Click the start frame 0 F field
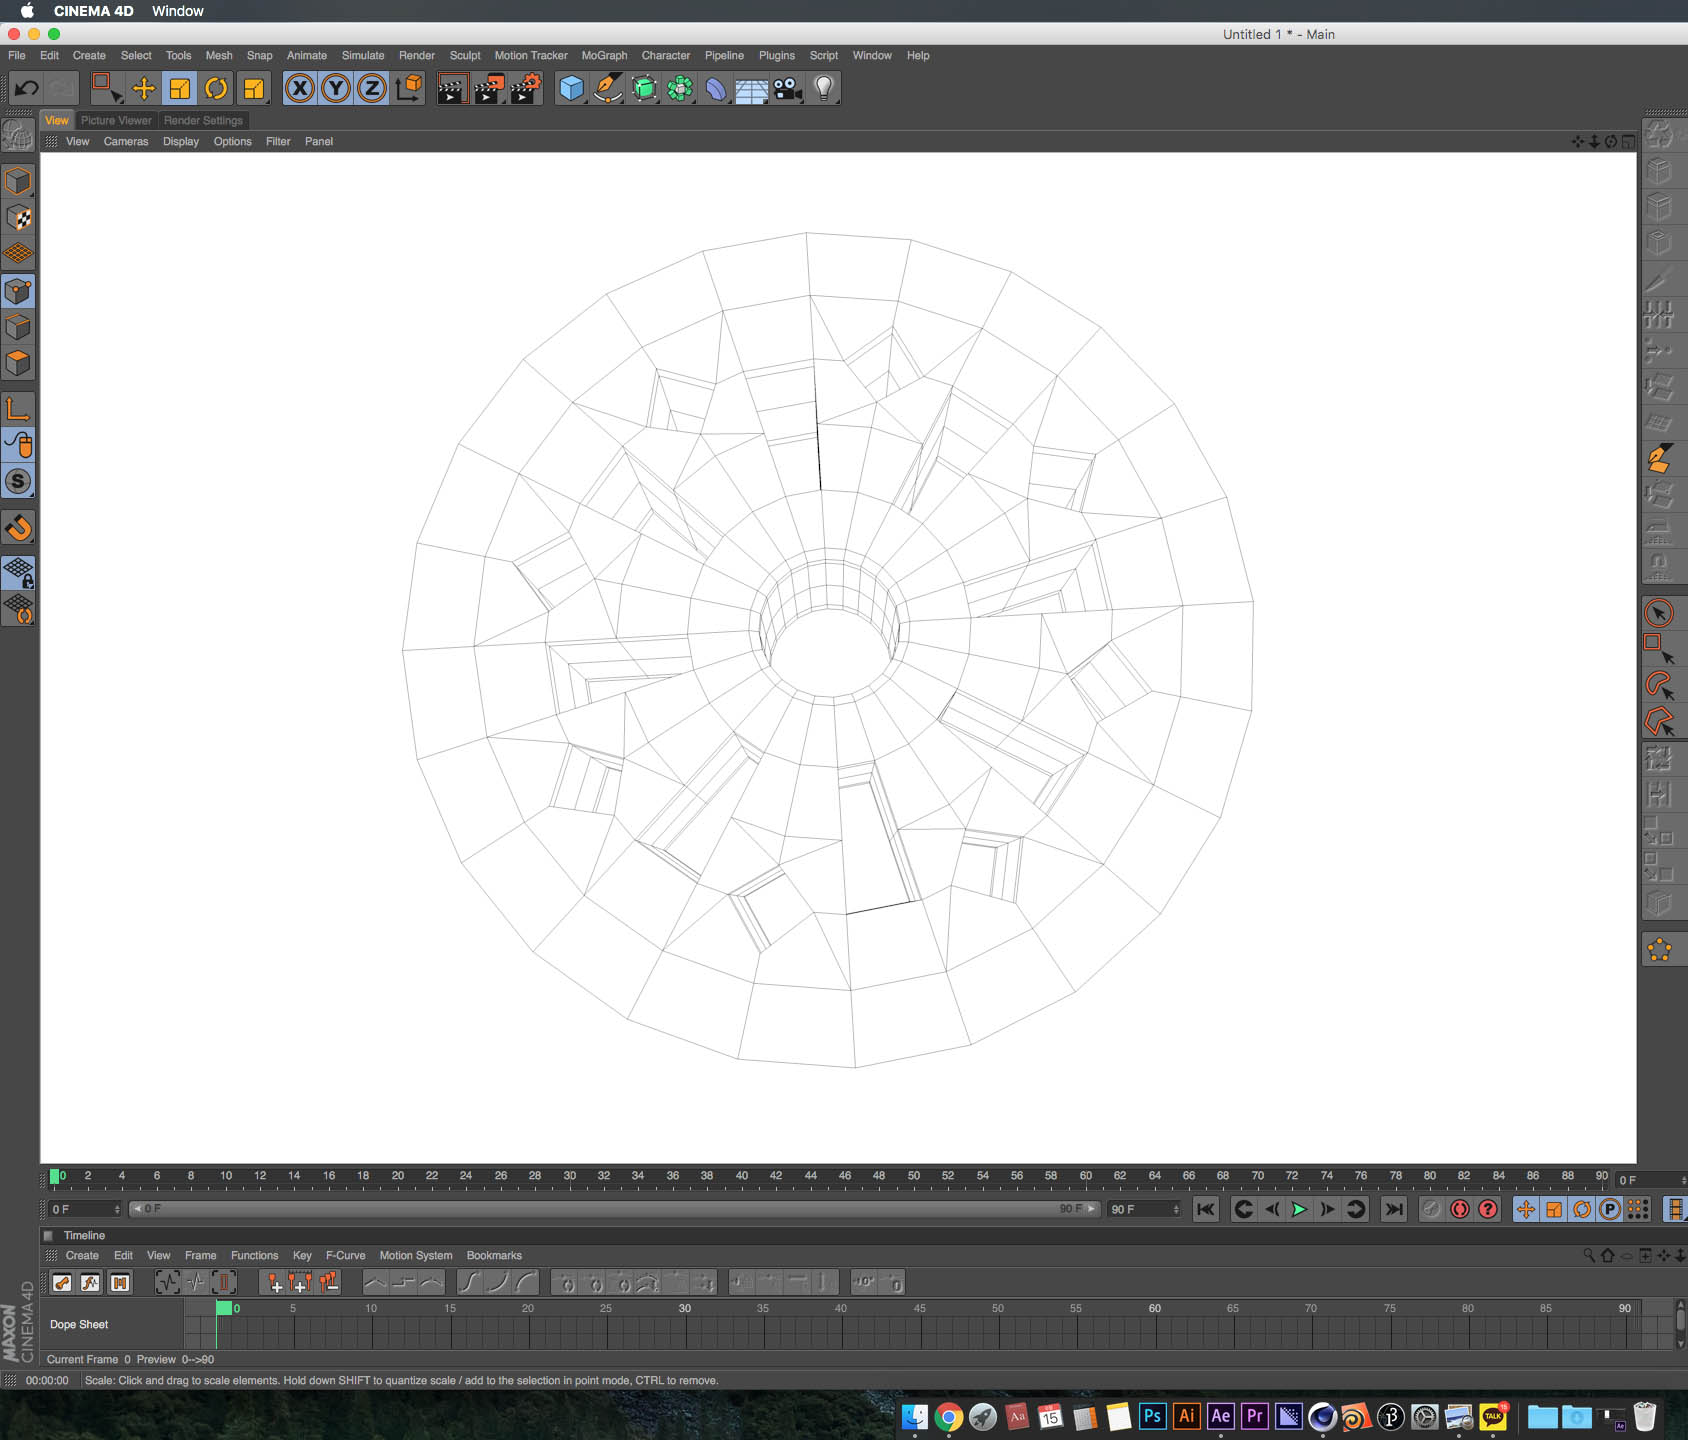The width and height of the screenshot is (1688, 1440). [x=84, y=1209]
